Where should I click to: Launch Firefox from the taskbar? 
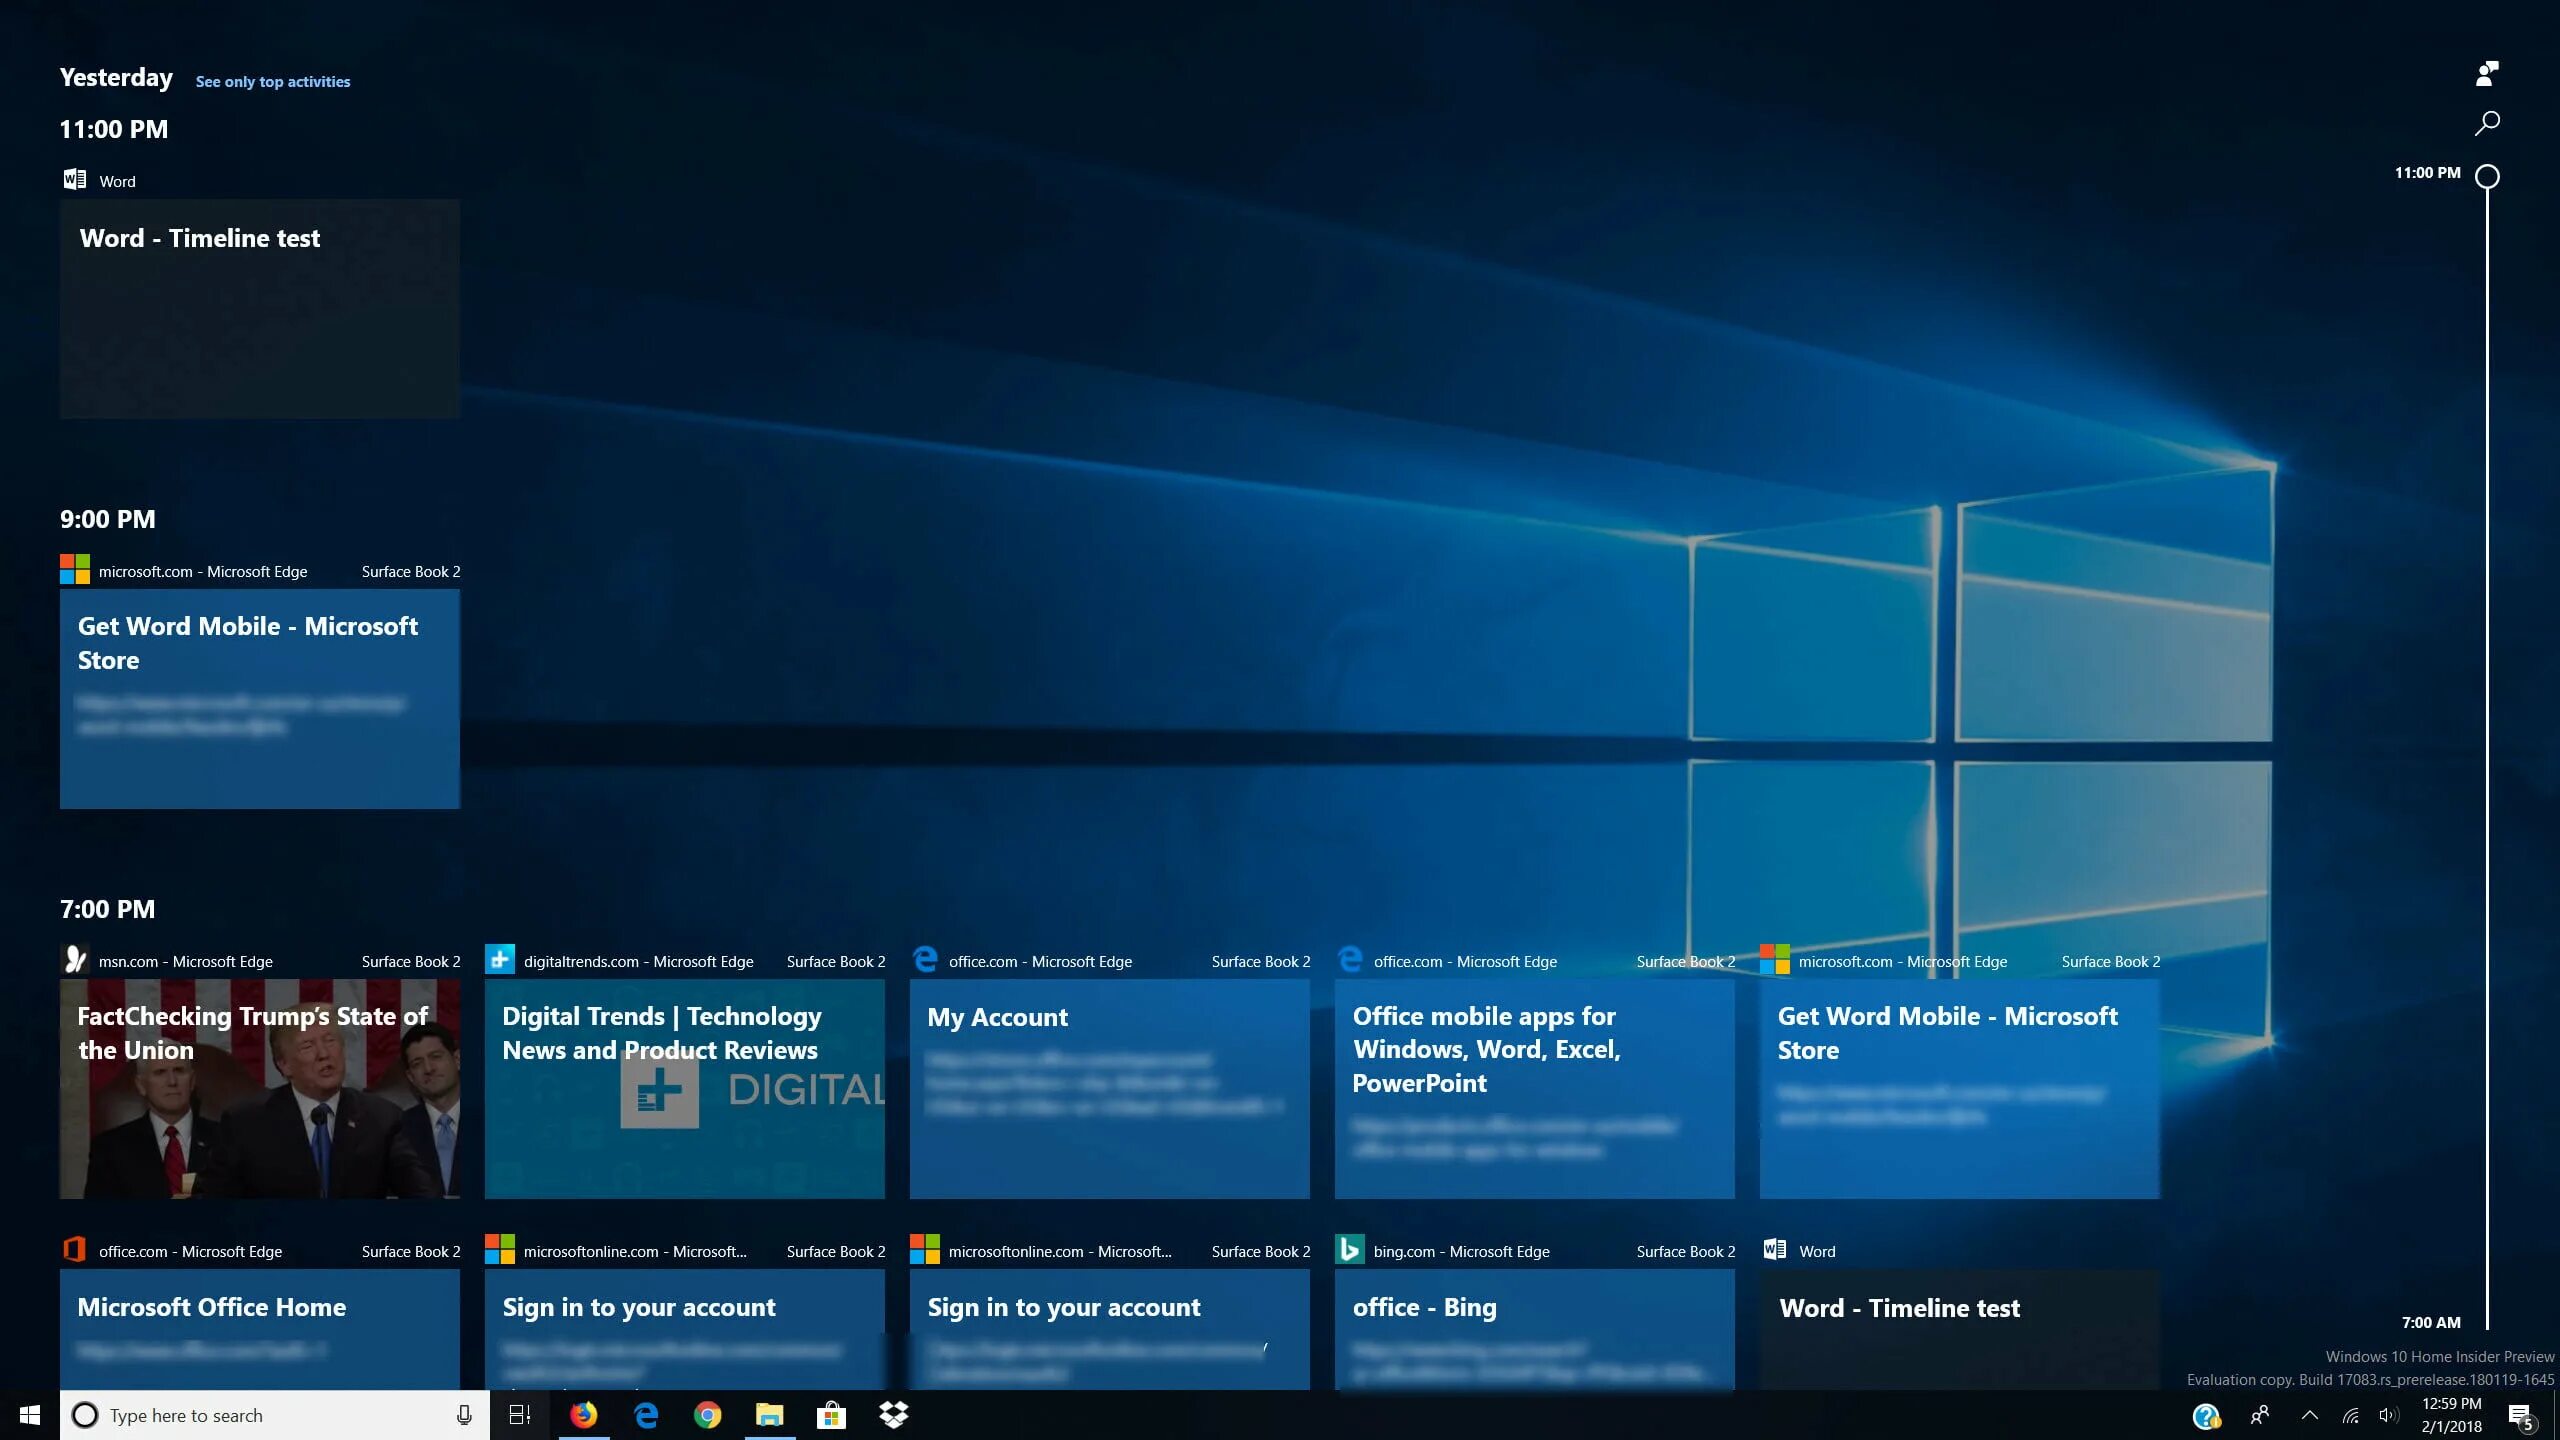tap(584, 1415)
